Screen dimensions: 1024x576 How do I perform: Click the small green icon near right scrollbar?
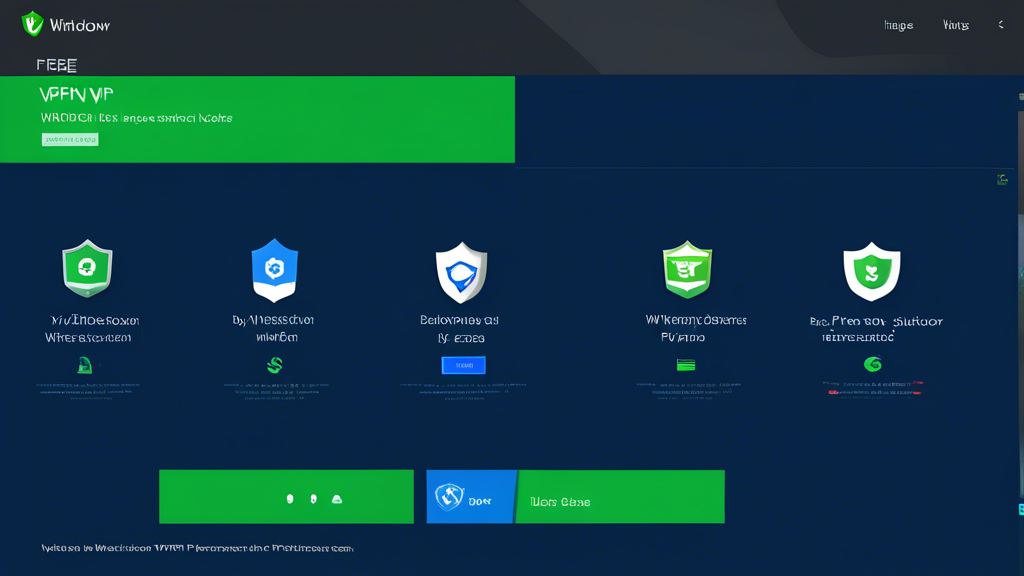click(1002, 180)
